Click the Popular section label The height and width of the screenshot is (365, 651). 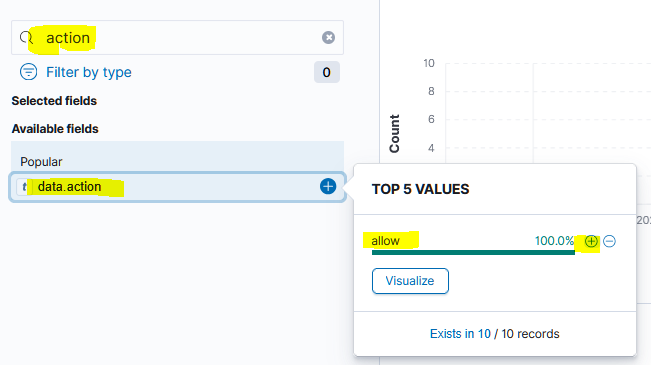[41, 162]
